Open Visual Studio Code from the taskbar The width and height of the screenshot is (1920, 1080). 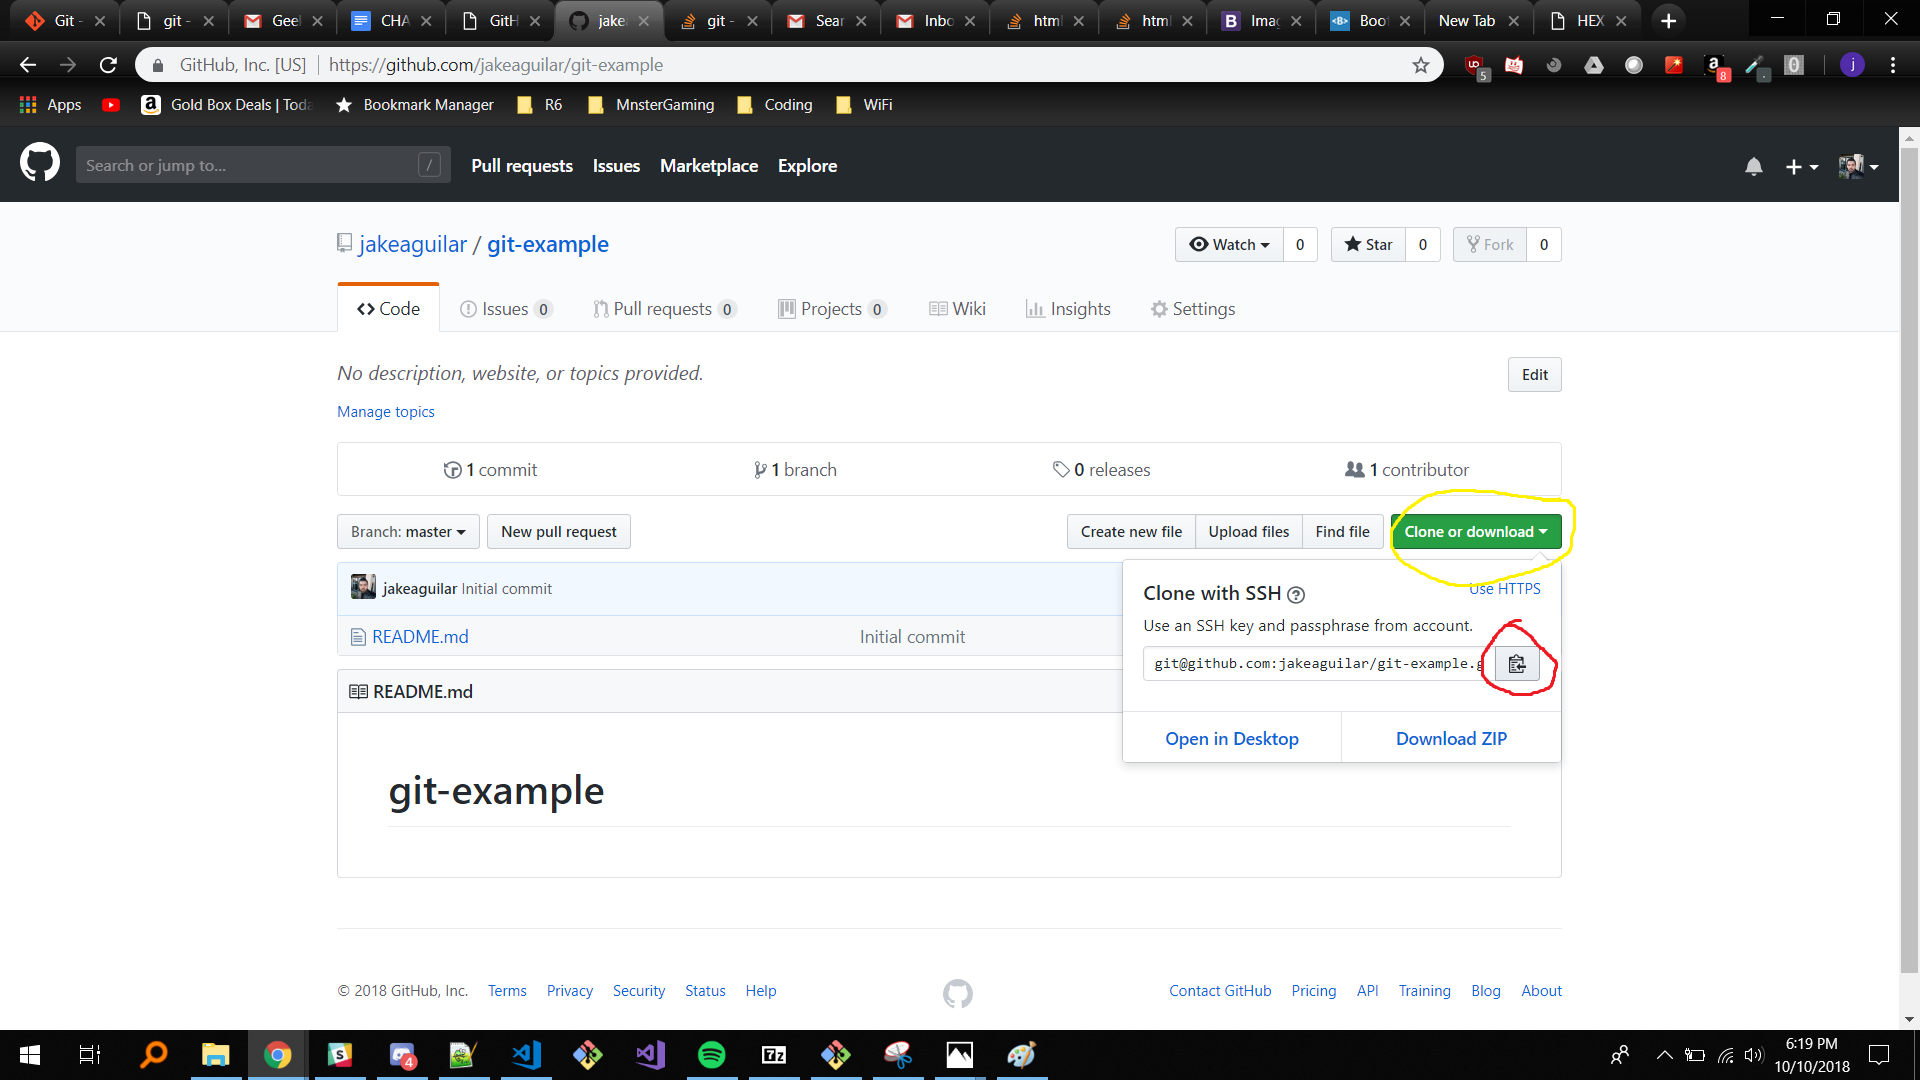point(526,1054)
